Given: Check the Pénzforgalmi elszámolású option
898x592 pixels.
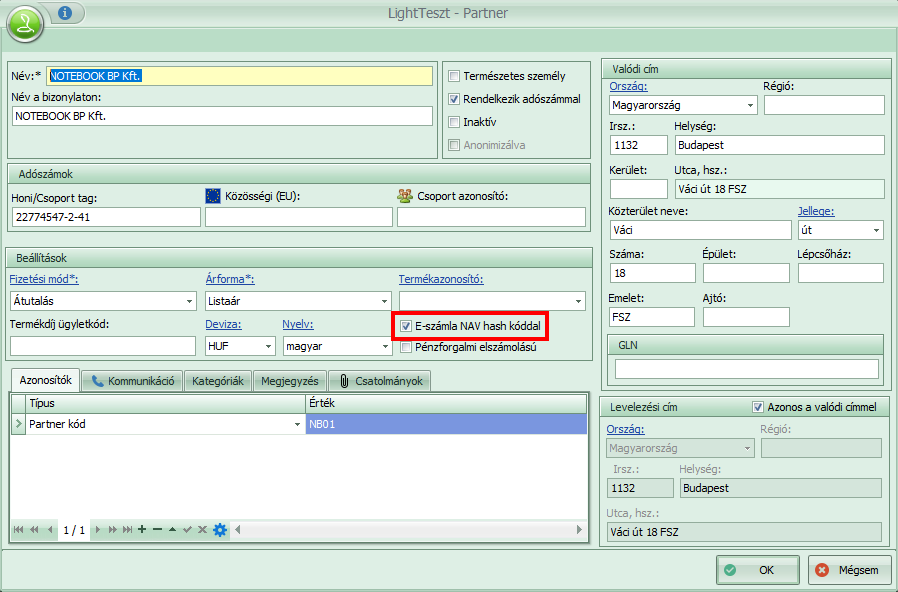Looking at the screenshot, I should coord(405,347).
